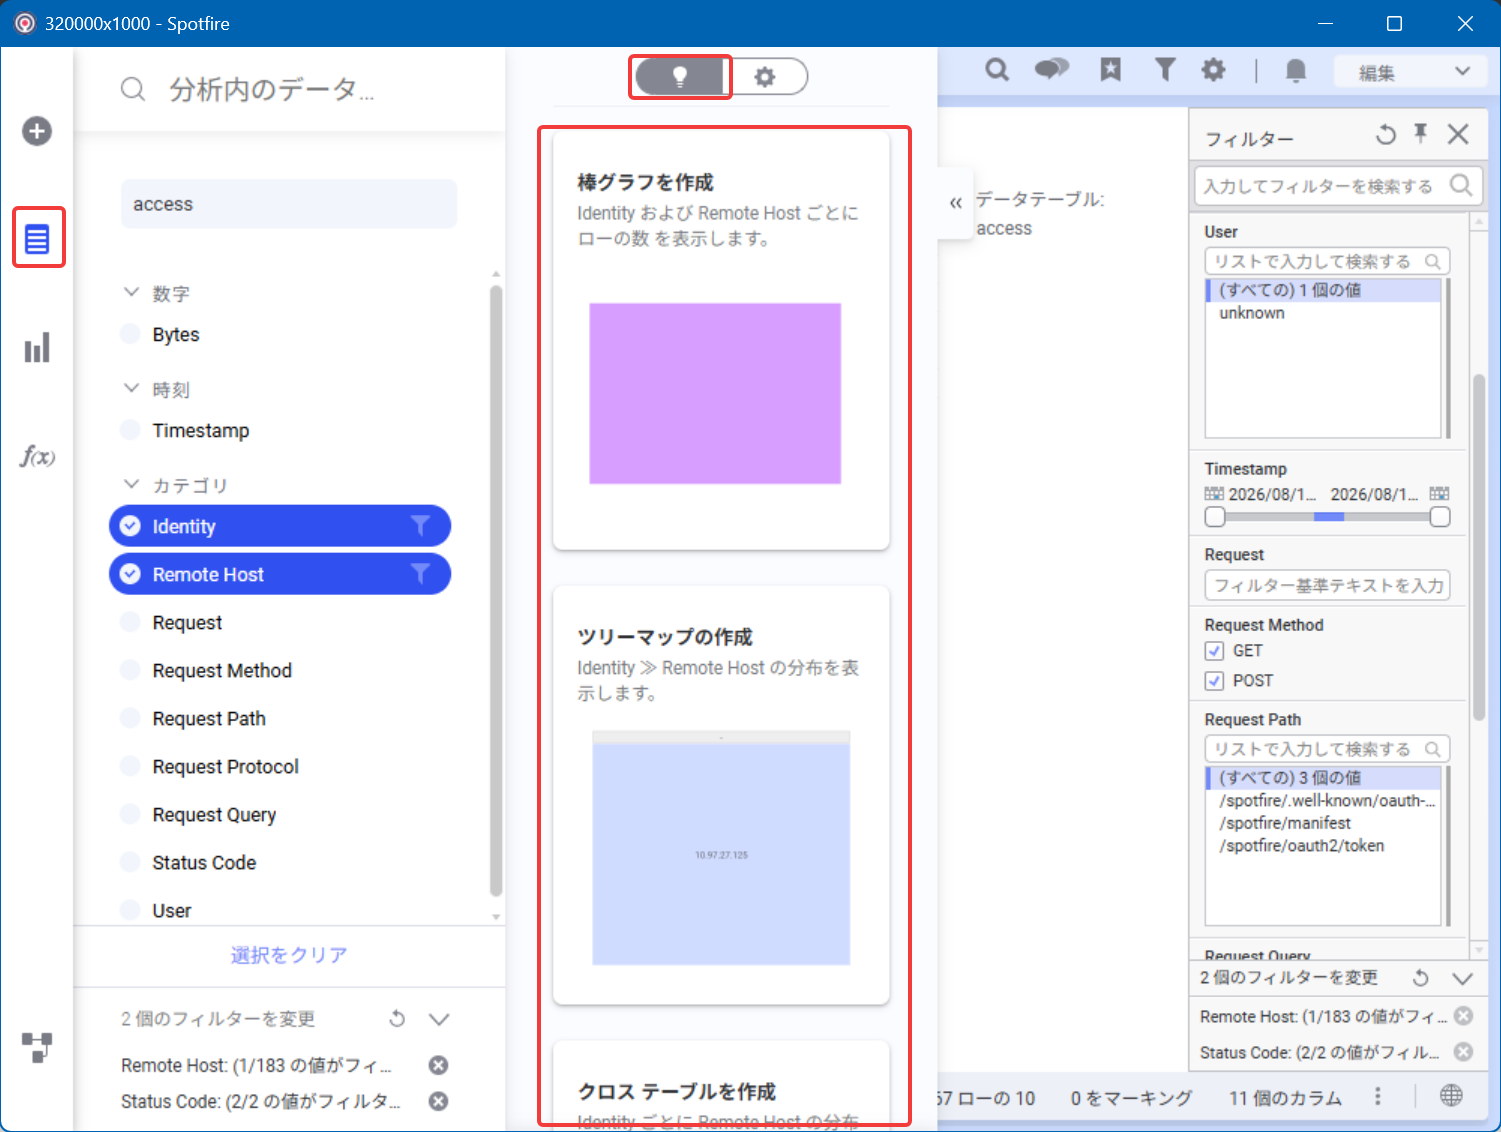Open the status bar three-dot menu
1501x1132 pixels.
(x=1378, y=1097)
